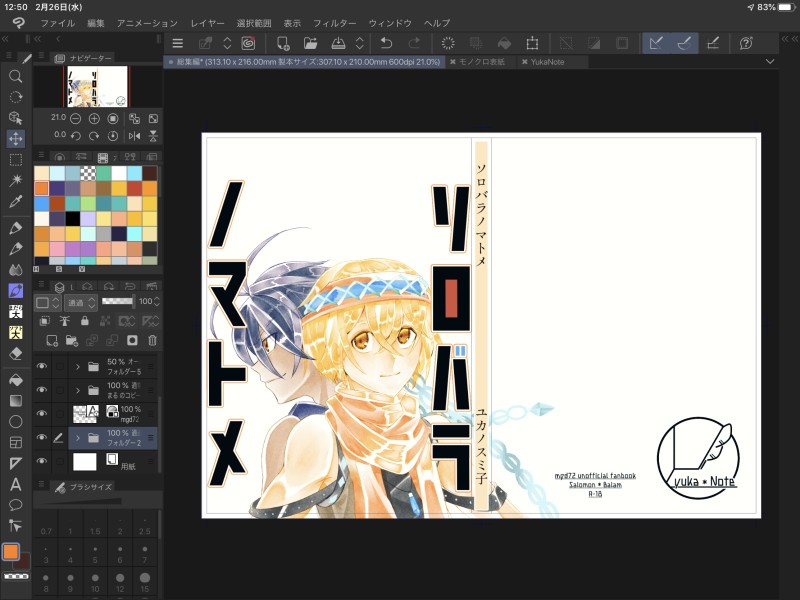
Task: Select the Zoom magnifier tool
Action: [15, 77]
